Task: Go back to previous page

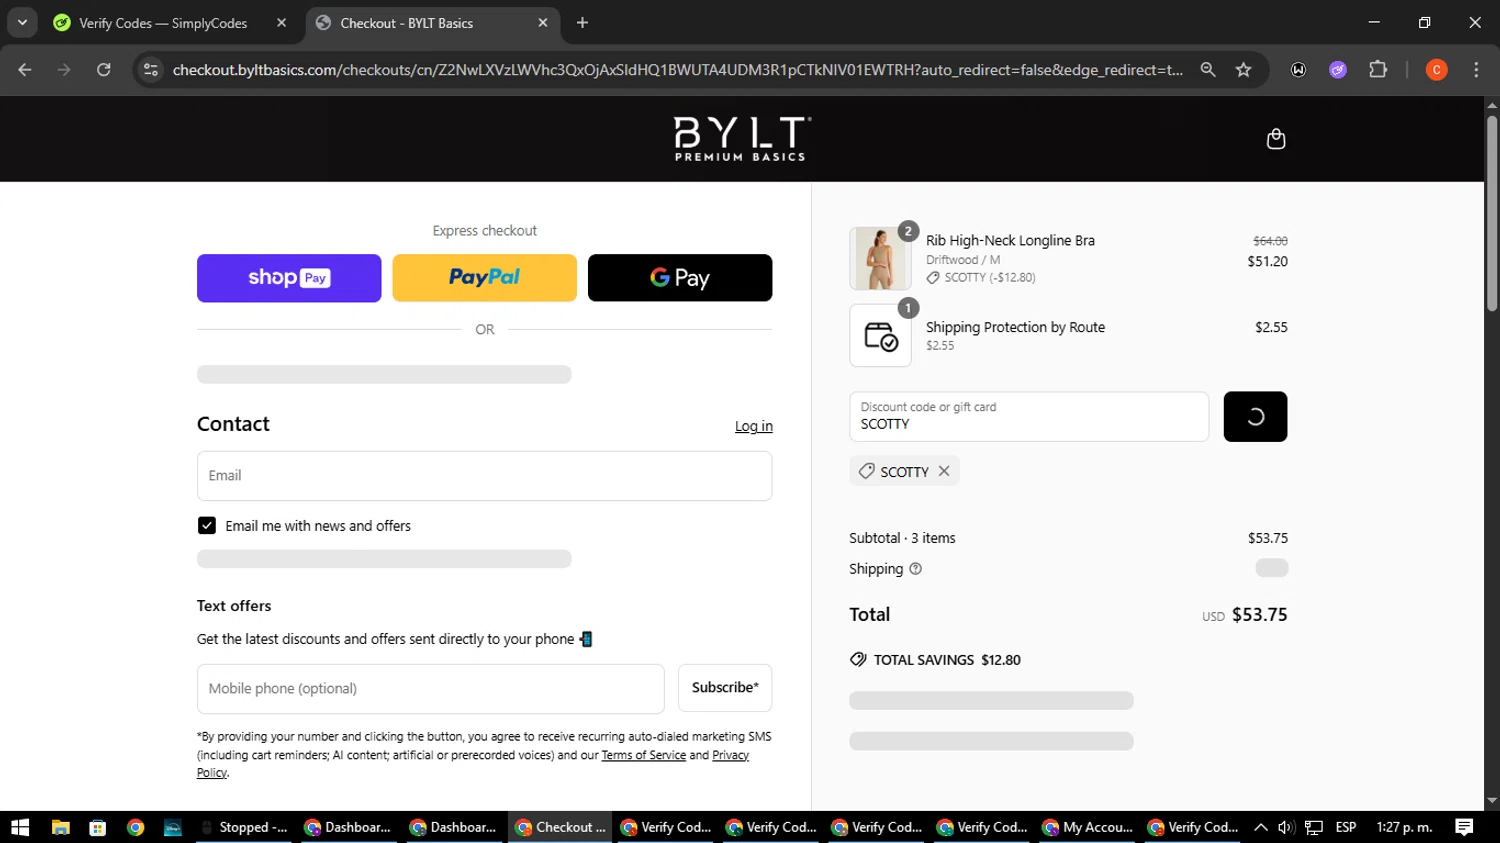Action: (x=25, y=70)
